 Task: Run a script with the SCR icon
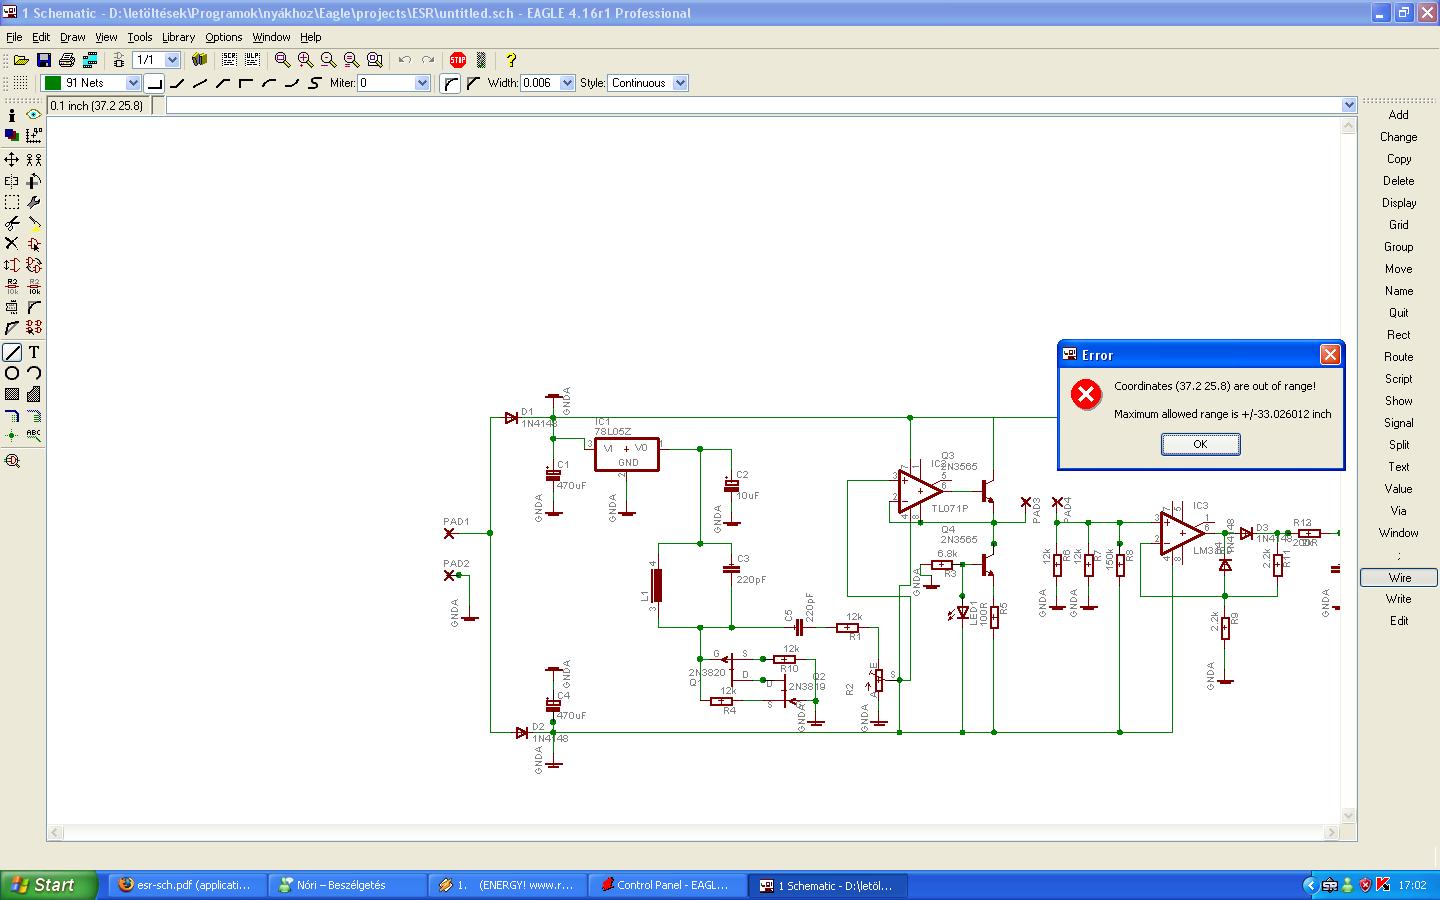coord(229,60)
